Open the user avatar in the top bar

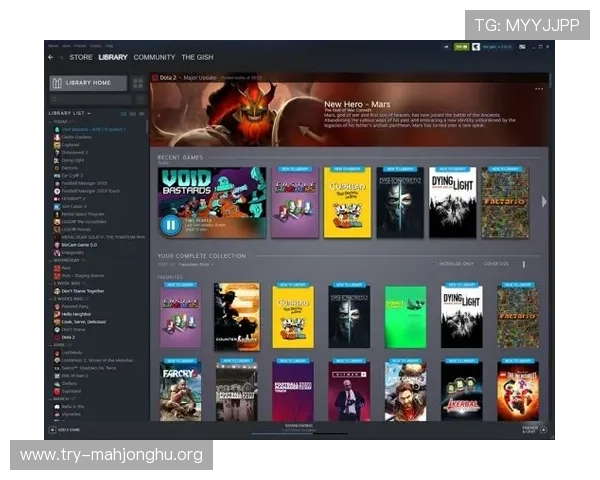pyautogui.click(x=476, y=47)
